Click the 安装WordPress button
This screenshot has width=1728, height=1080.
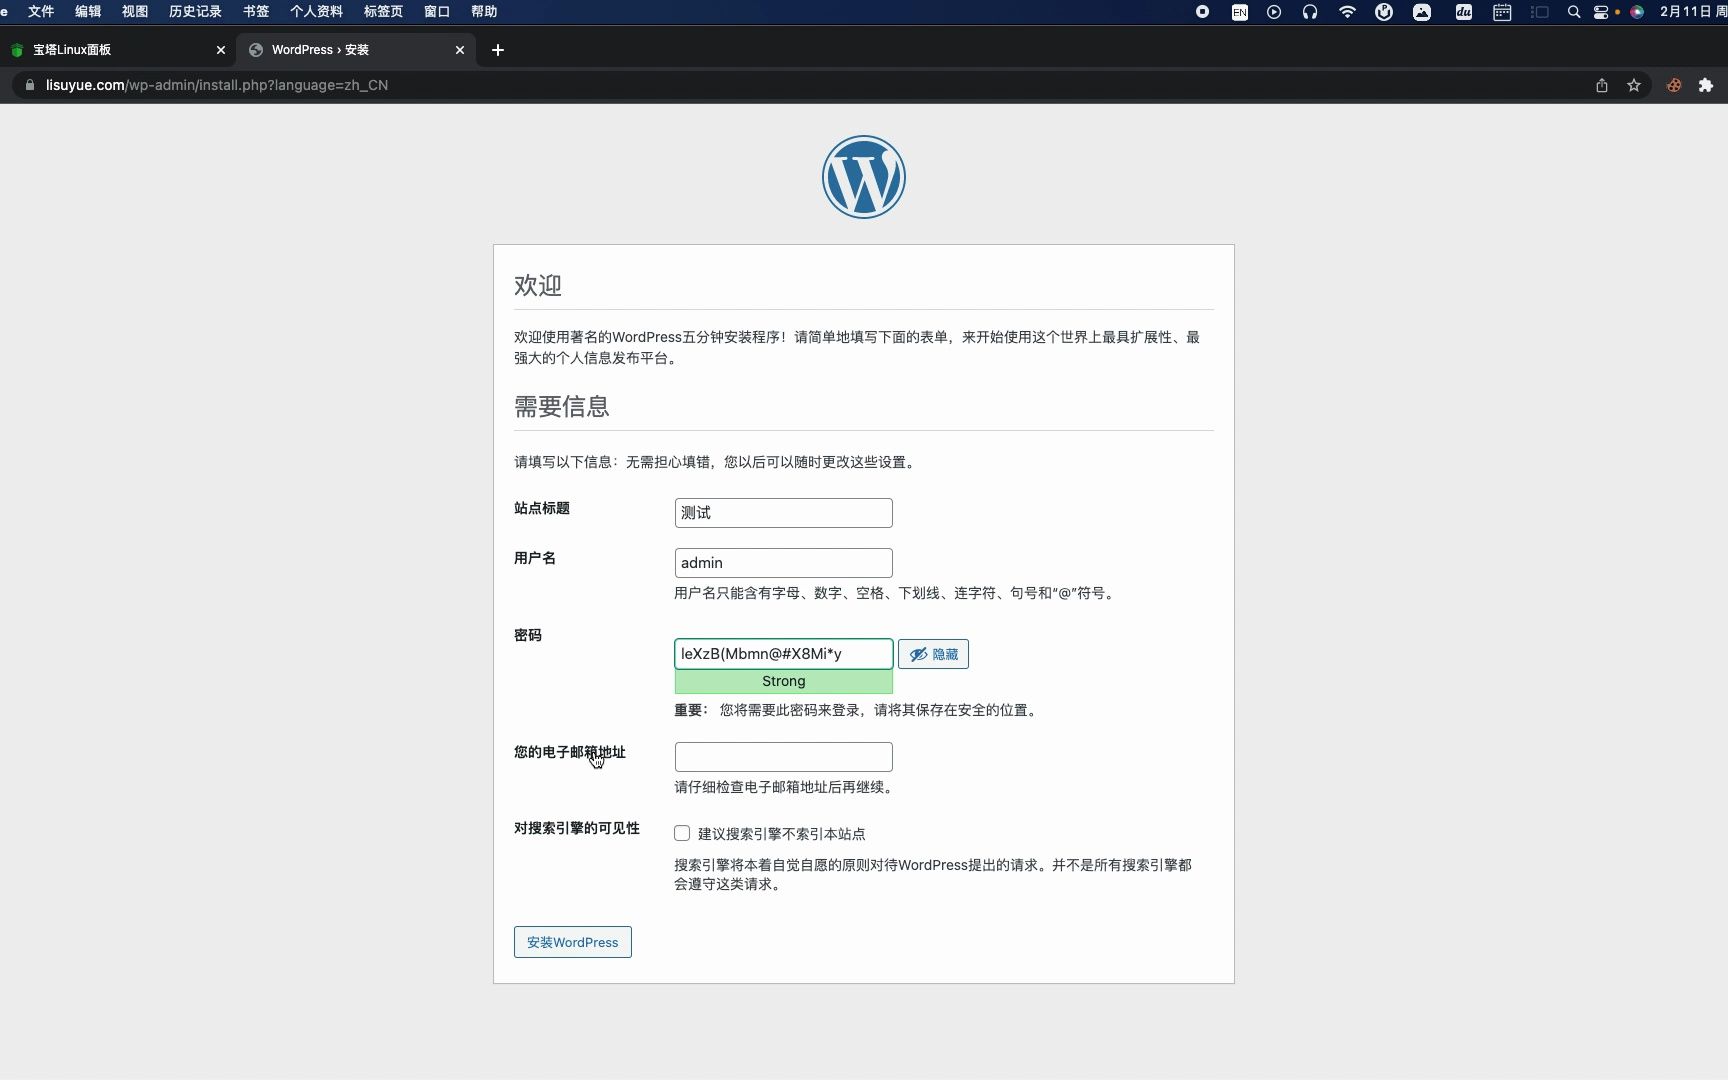tap(573, 942)
